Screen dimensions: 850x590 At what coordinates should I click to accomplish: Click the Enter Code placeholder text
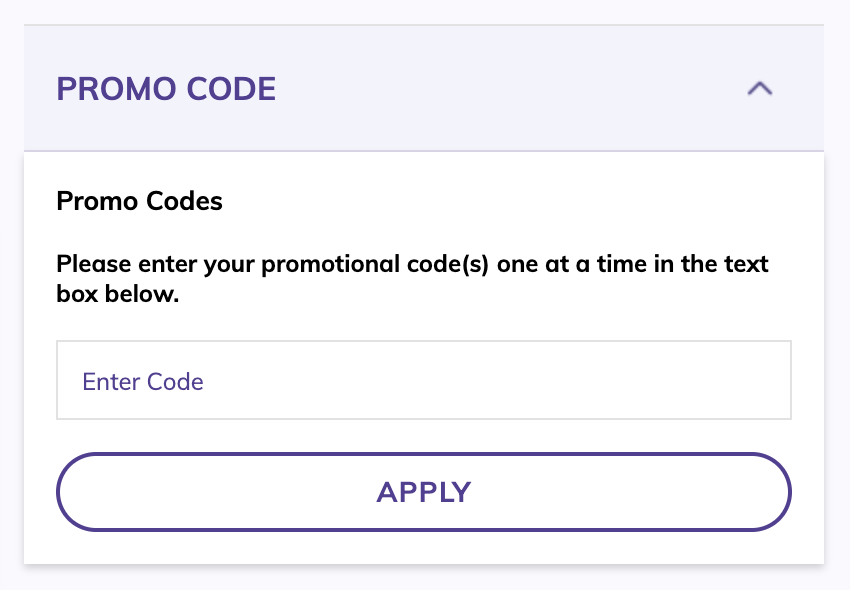click(x=143, y=381)
